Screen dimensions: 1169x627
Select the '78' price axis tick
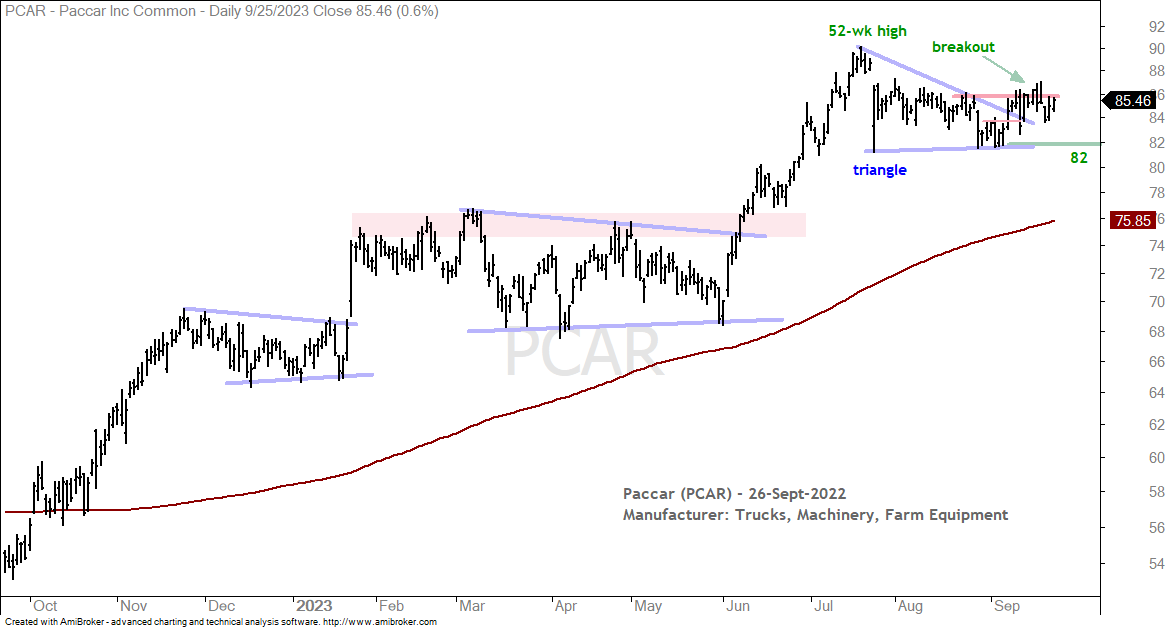[x=1157, y=193]
